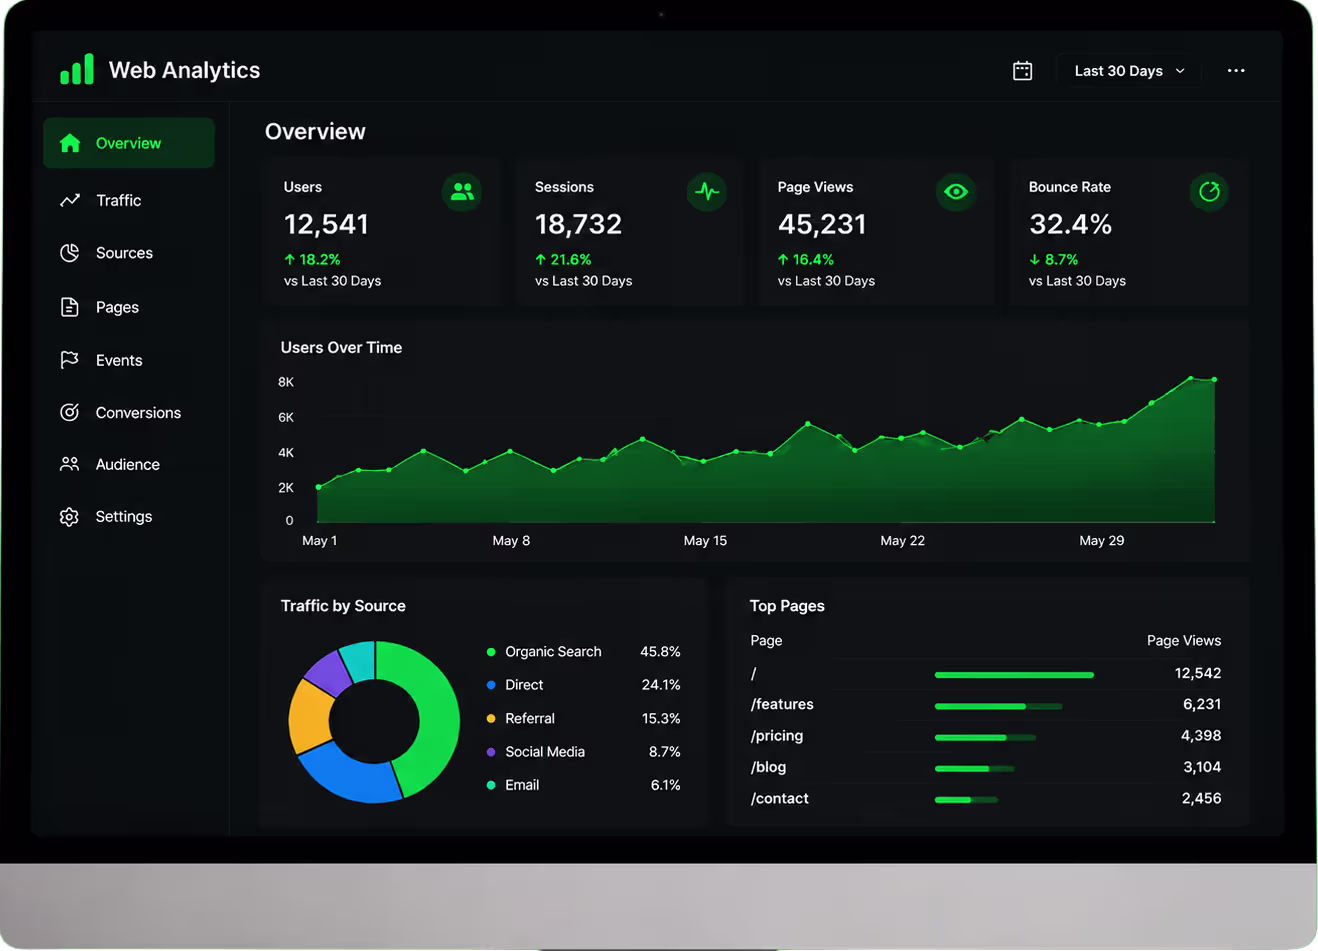Viewport: 1318px width, 951px height.
Task: Open the Settings section
Action: 124,517
